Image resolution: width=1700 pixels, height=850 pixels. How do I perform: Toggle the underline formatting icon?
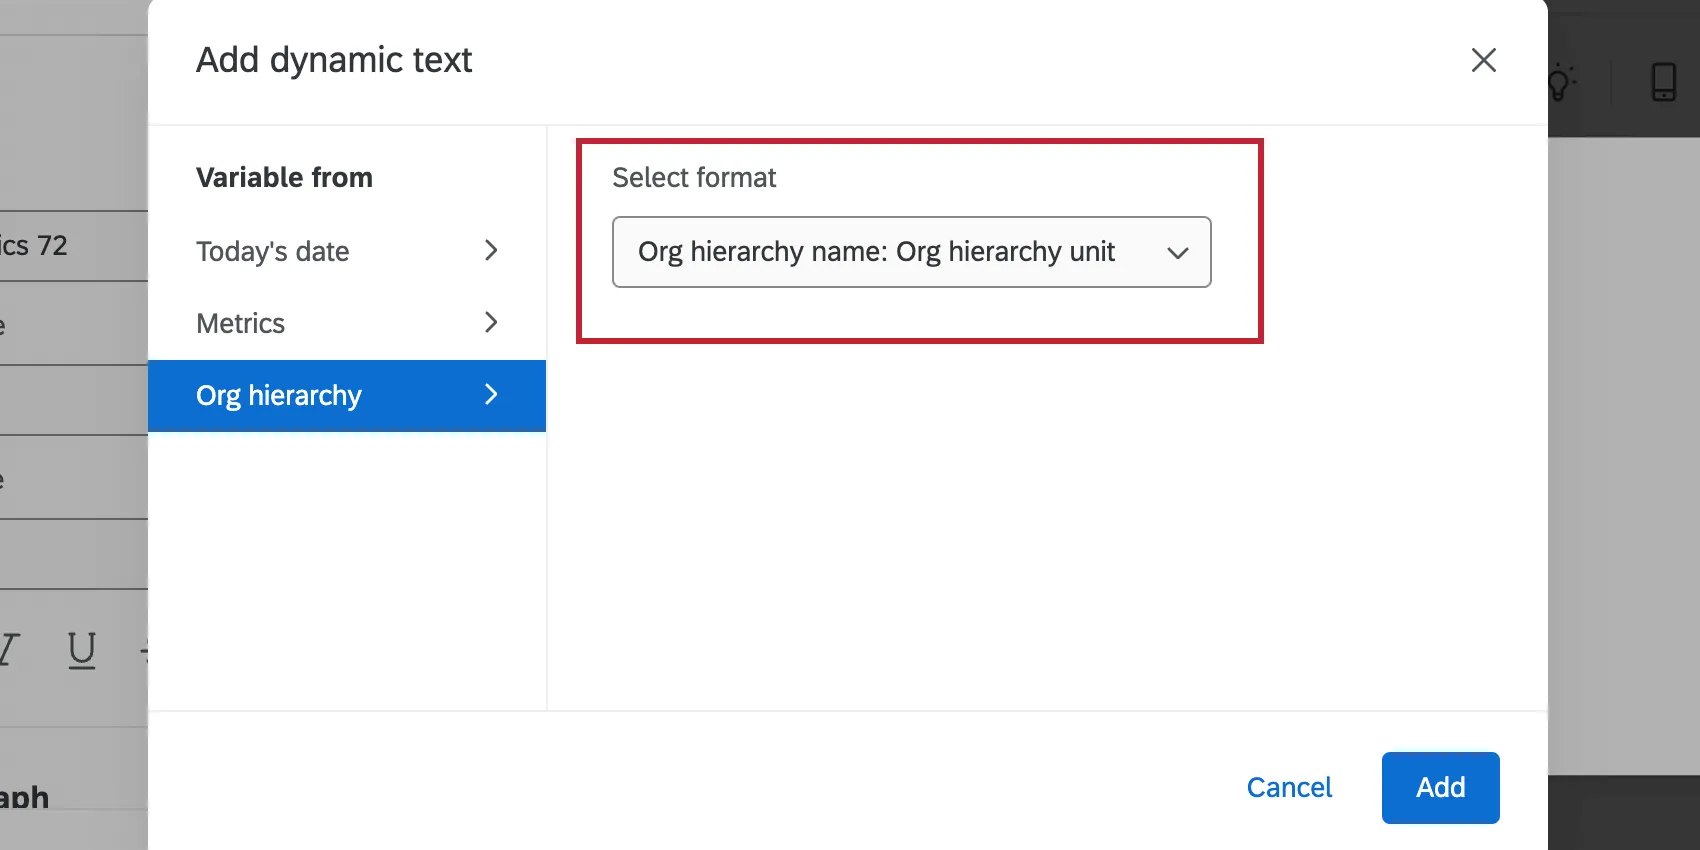81,650
